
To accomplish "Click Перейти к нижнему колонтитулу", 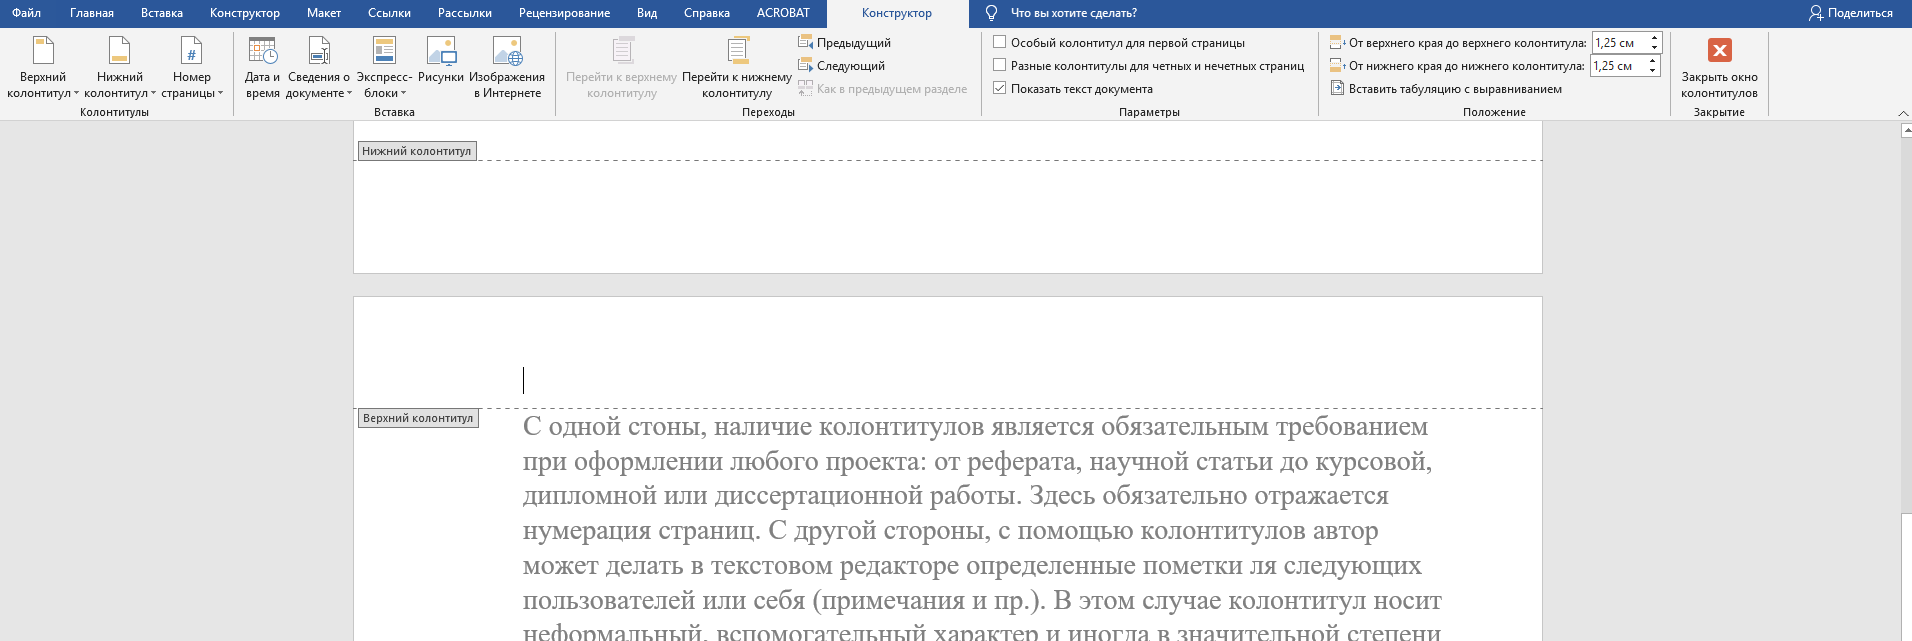I will (737, 66).
